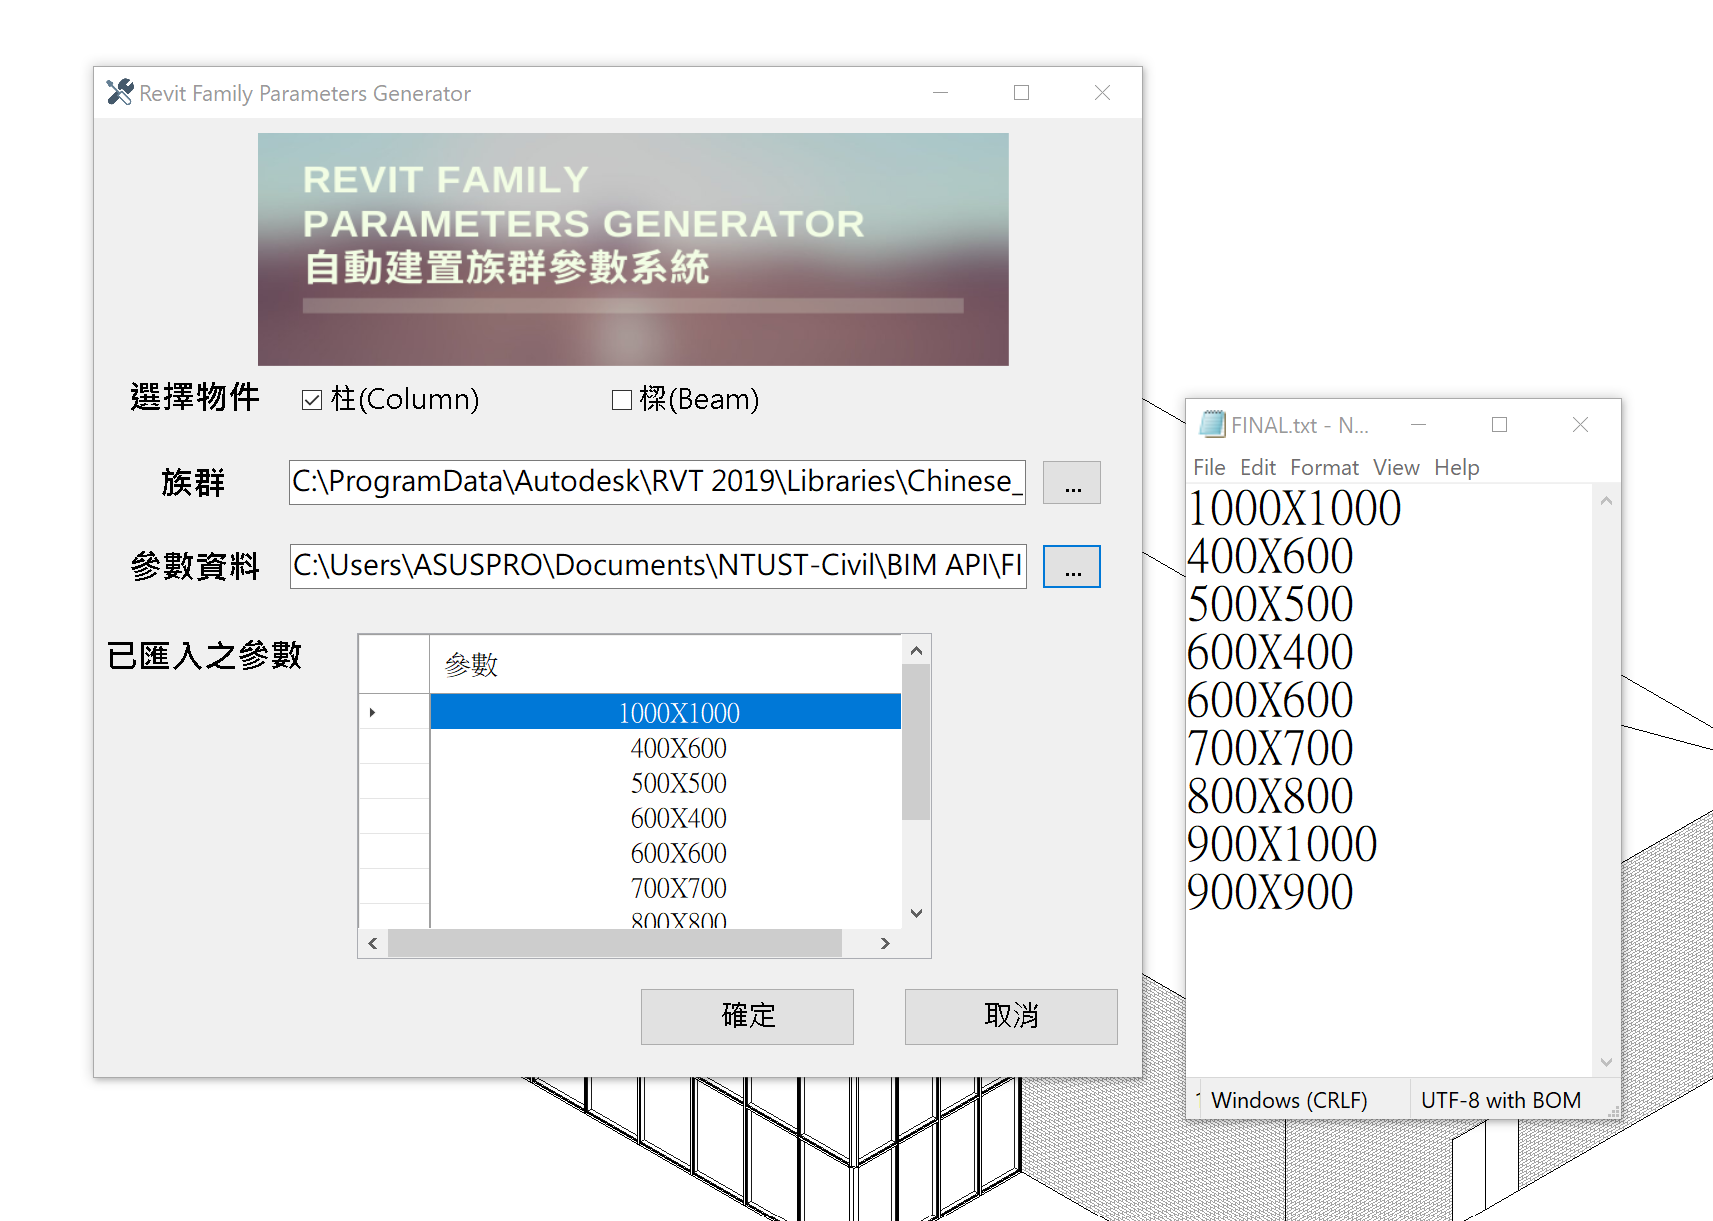Click the row selector arrow of 1000X1000
Screen dimensions: 1713x1221
[394, 712]
